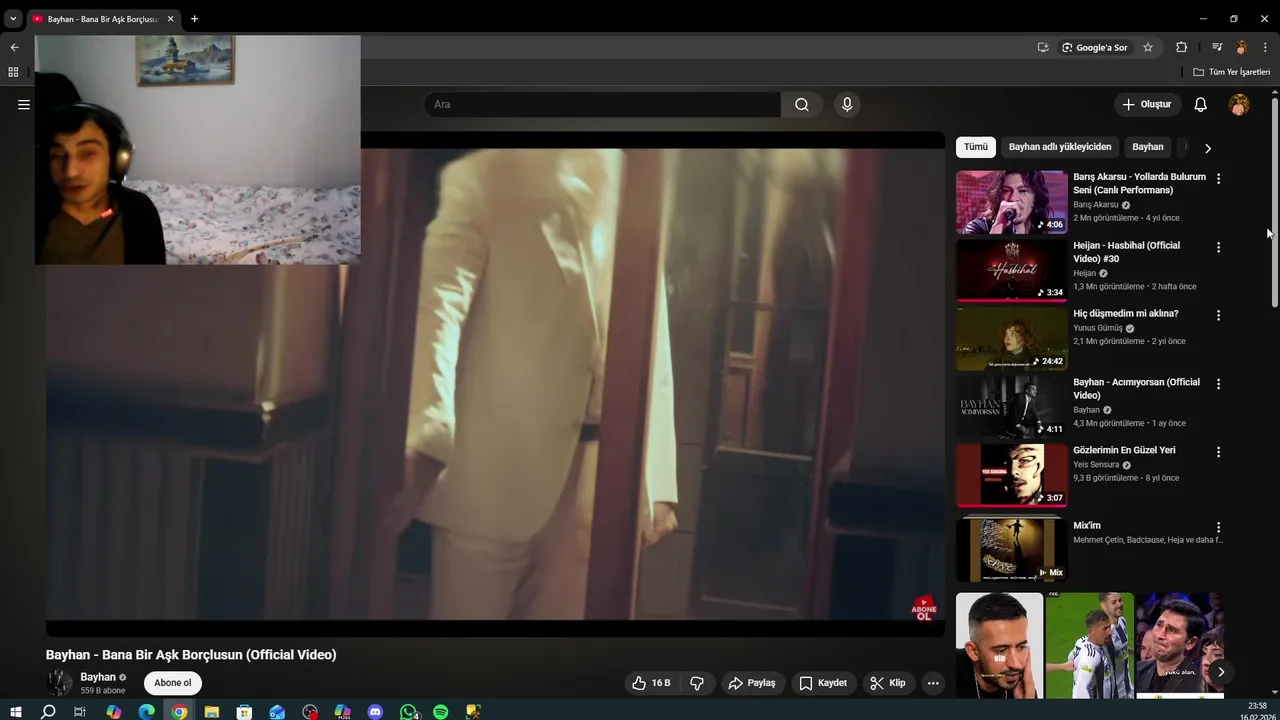Open the Chrome three-dot menu
This screenshot has width=1280, height=720.
click(1265, 47)
